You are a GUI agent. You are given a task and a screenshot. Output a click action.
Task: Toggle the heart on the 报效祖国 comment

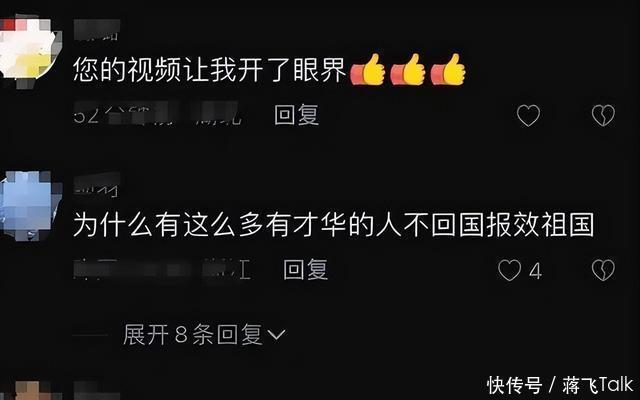(509, 270)
